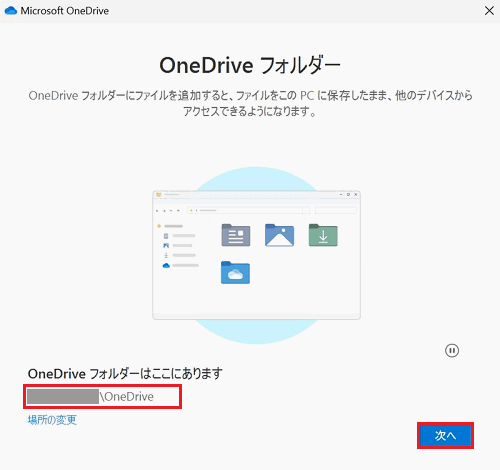The width and height of the screenshot is (500, 470).
Task: Click the description text about アクセスできるようになります
Action: [250, 103]
